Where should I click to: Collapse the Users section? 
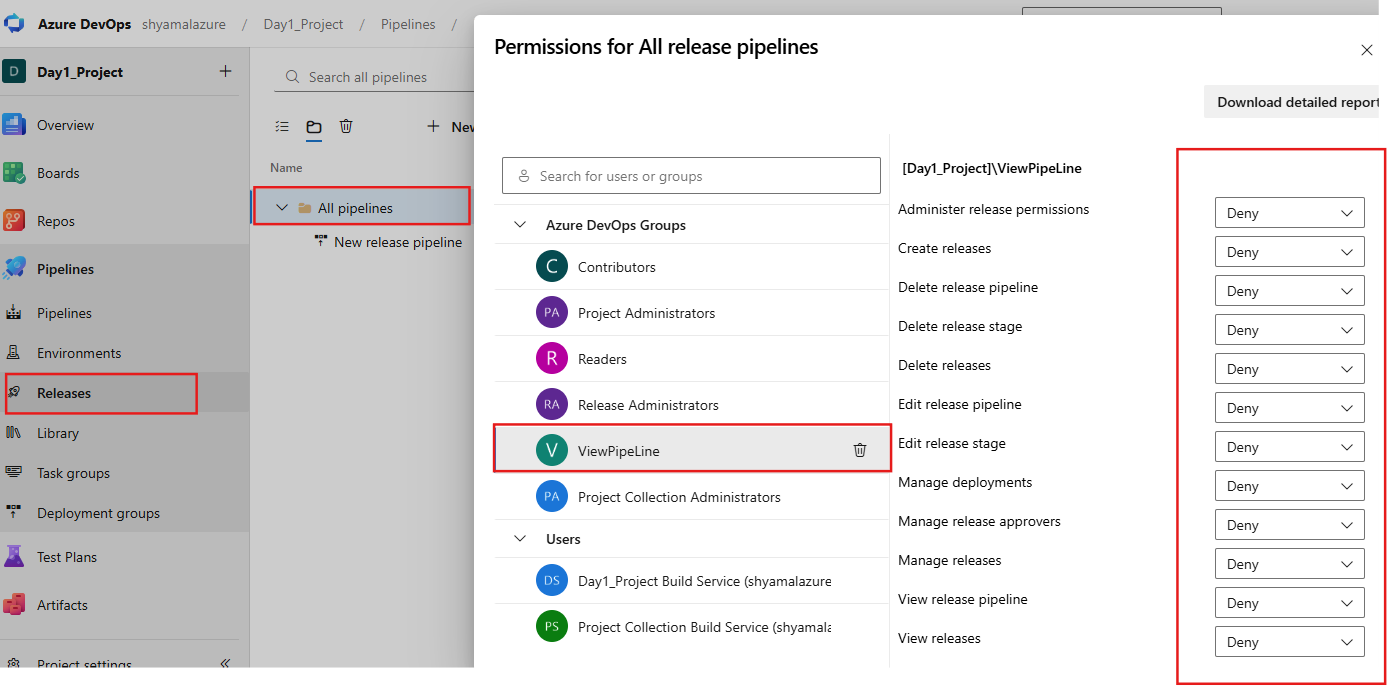pyautogui.click(x=520, y=539)
